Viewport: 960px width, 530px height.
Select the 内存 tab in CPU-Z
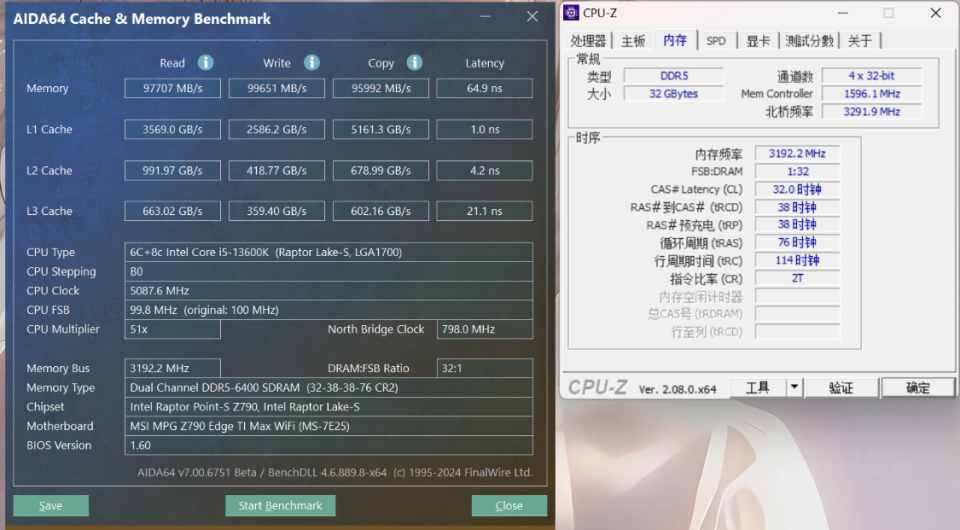pos(675,40)
